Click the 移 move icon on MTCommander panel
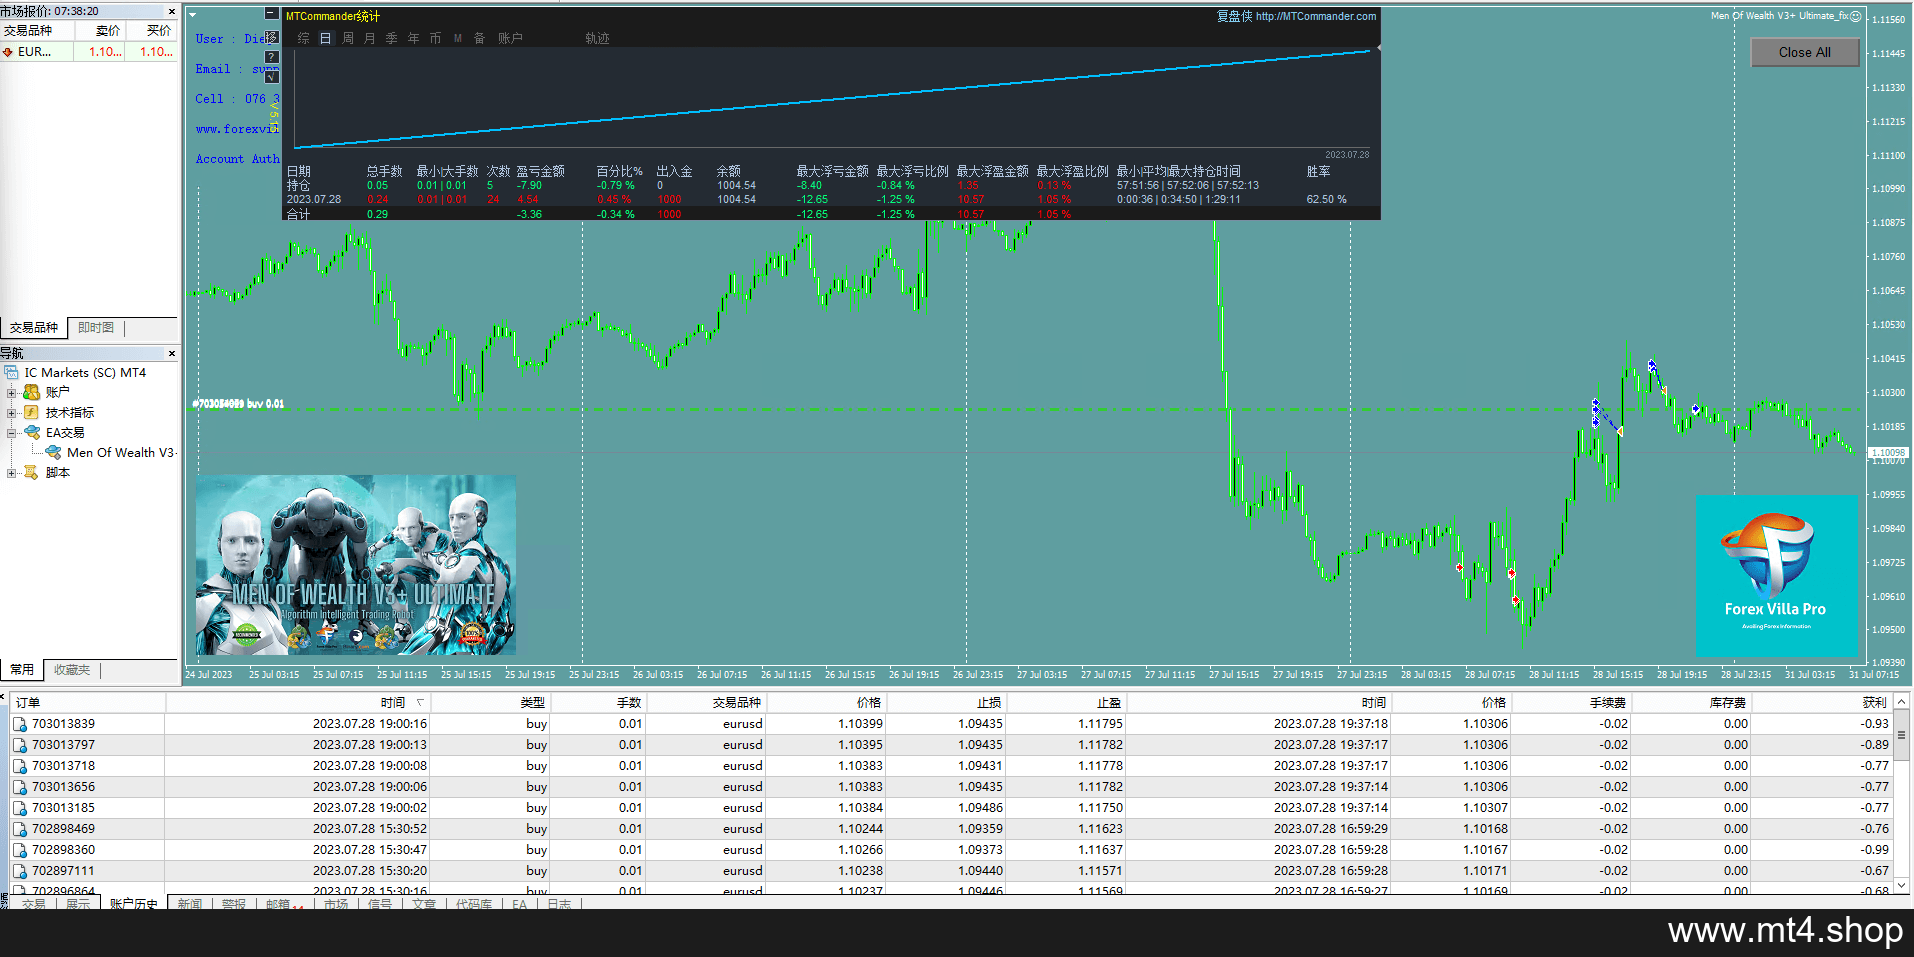1914x957 pixels. pyautogui.click(x=272, y=38)
